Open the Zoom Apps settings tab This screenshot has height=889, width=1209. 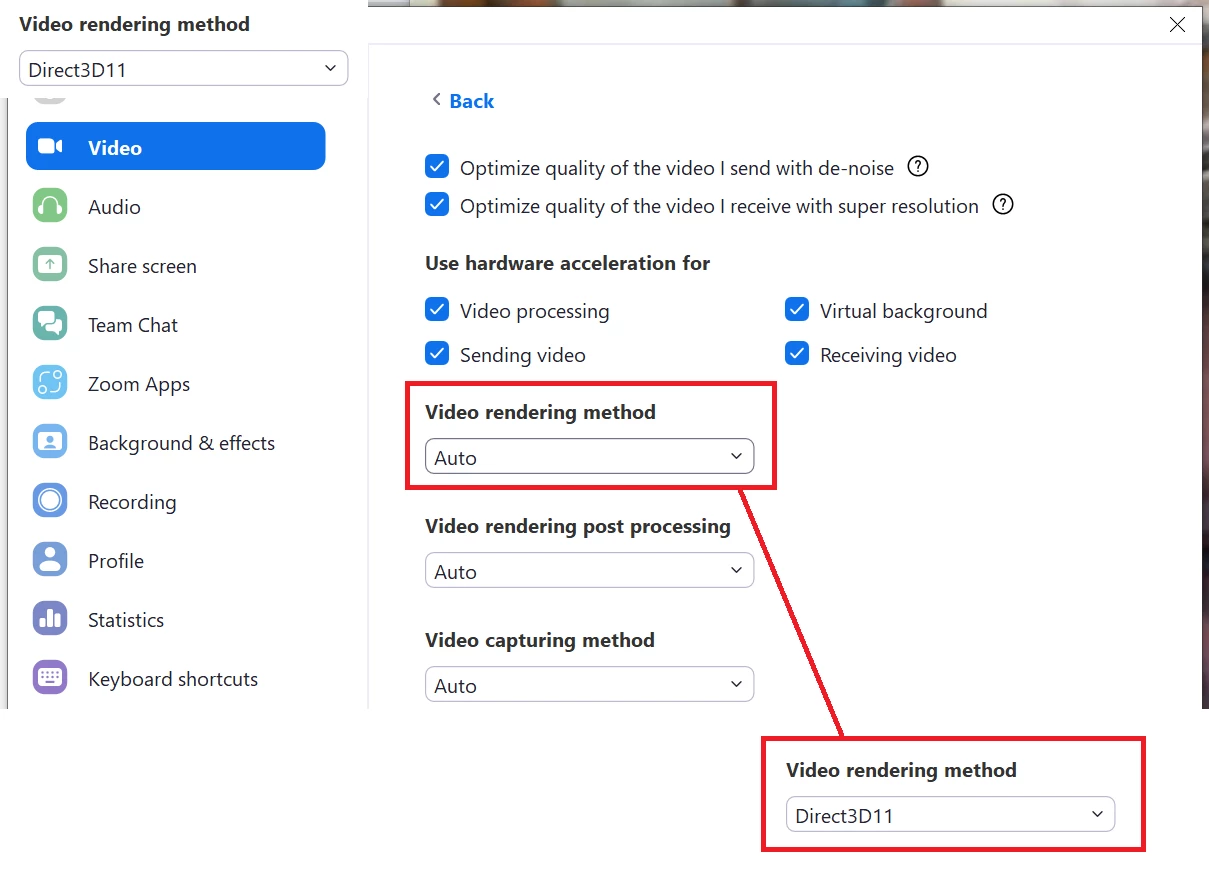(x=176, y=383)
